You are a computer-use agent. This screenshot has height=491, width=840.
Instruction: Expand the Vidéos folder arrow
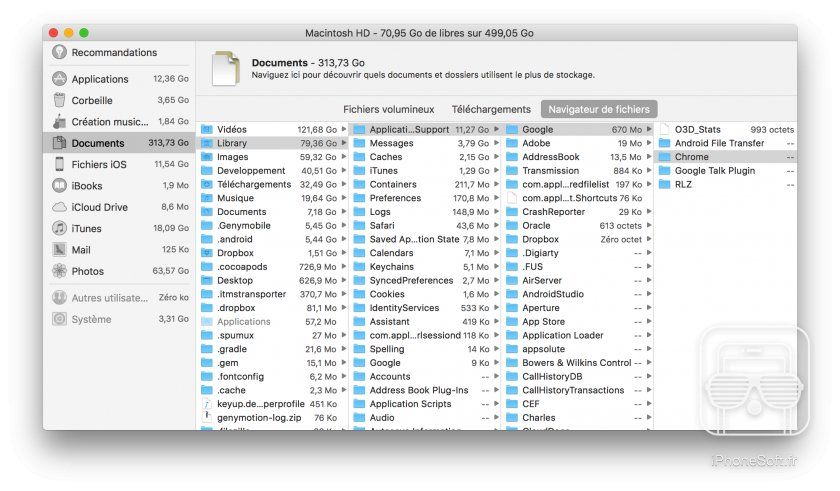[344, 130]
